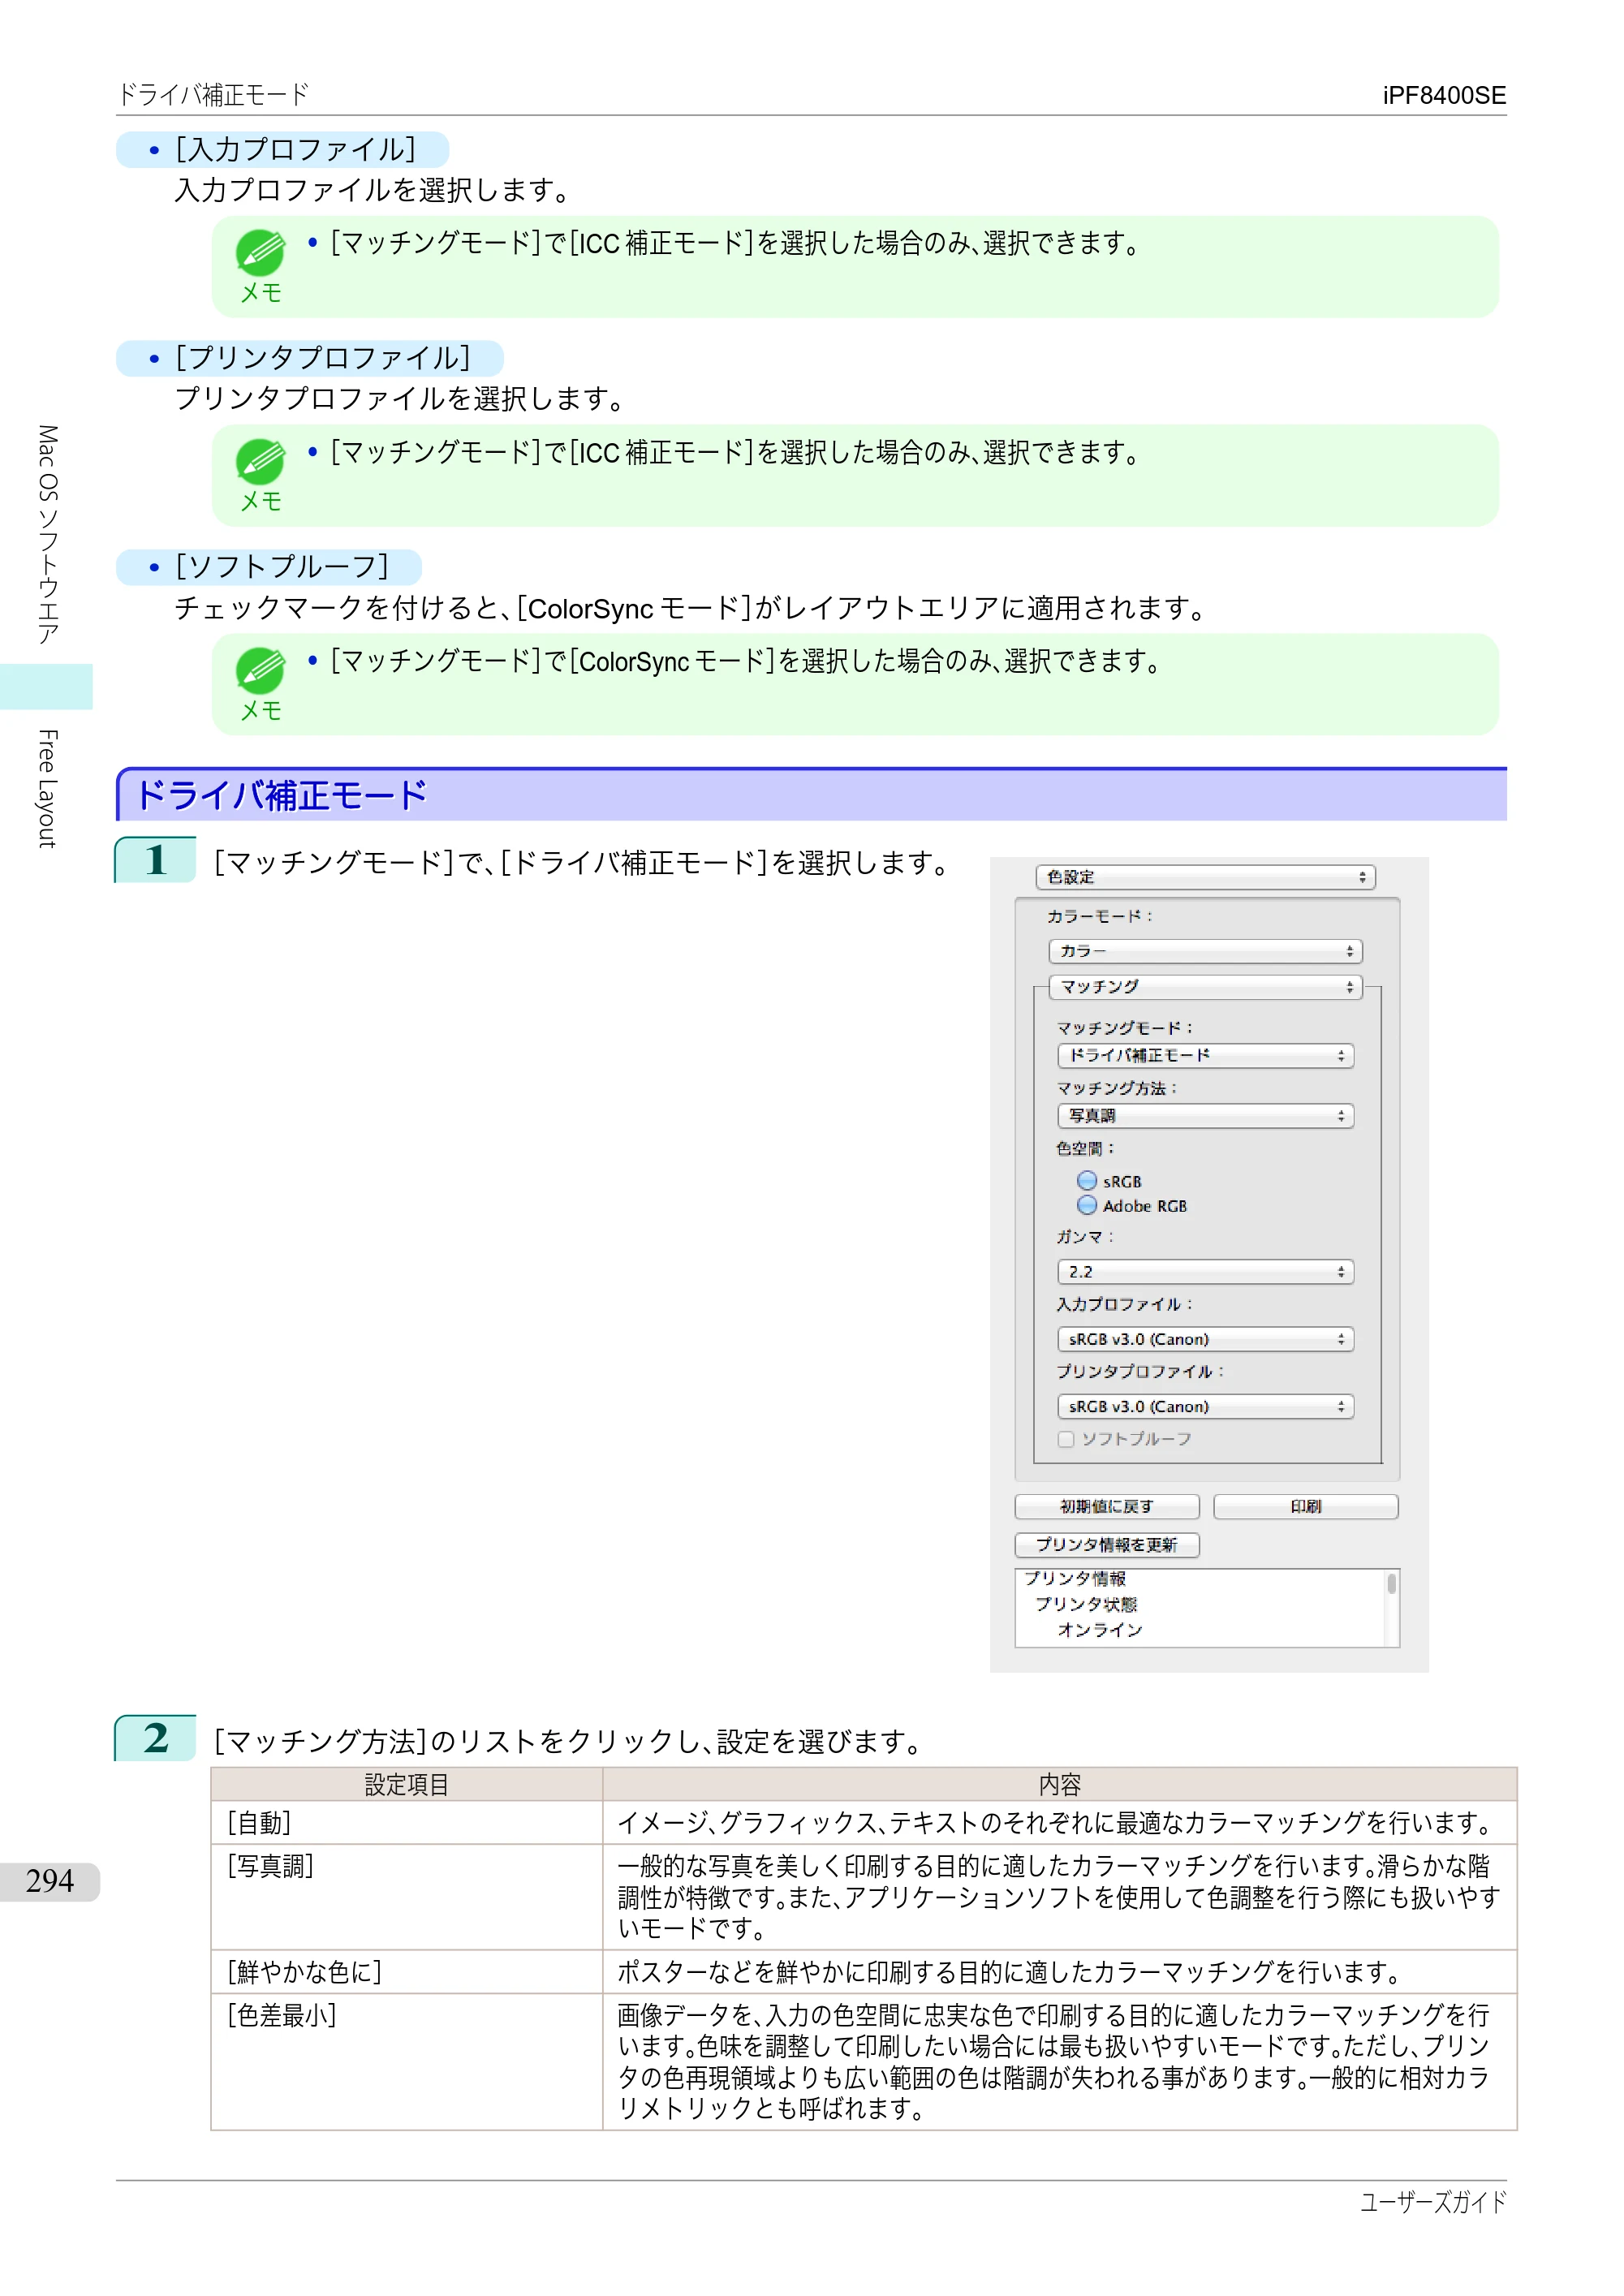Click the ドライバ補正モード section heading
1624x2296 pixels.
coord(281,796)
